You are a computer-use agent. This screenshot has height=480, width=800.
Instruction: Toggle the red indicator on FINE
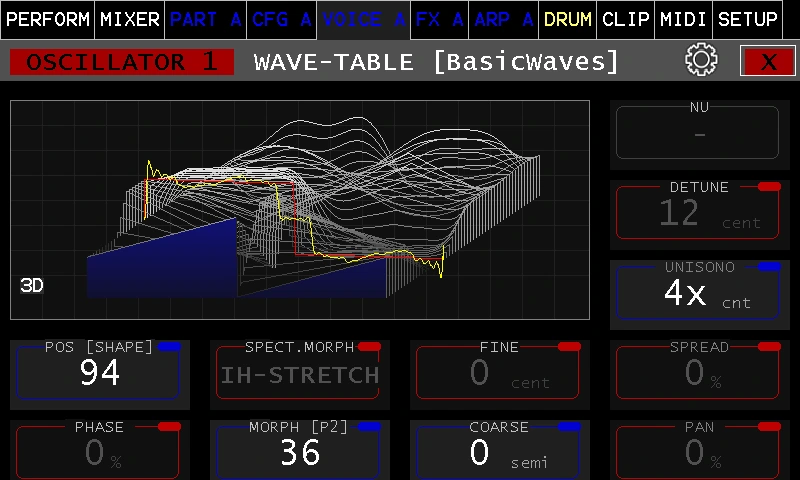pyautogui.click(x=569, y=347)
